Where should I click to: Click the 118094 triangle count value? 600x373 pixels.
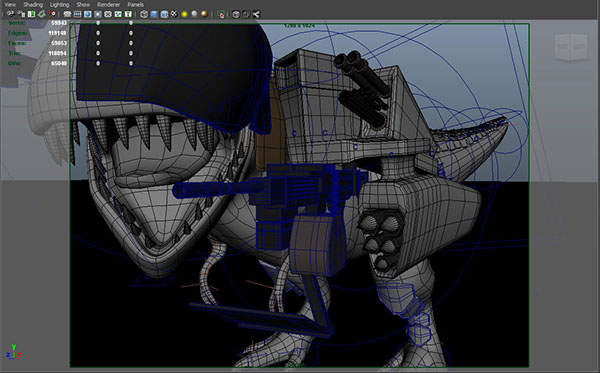(57, 54)
